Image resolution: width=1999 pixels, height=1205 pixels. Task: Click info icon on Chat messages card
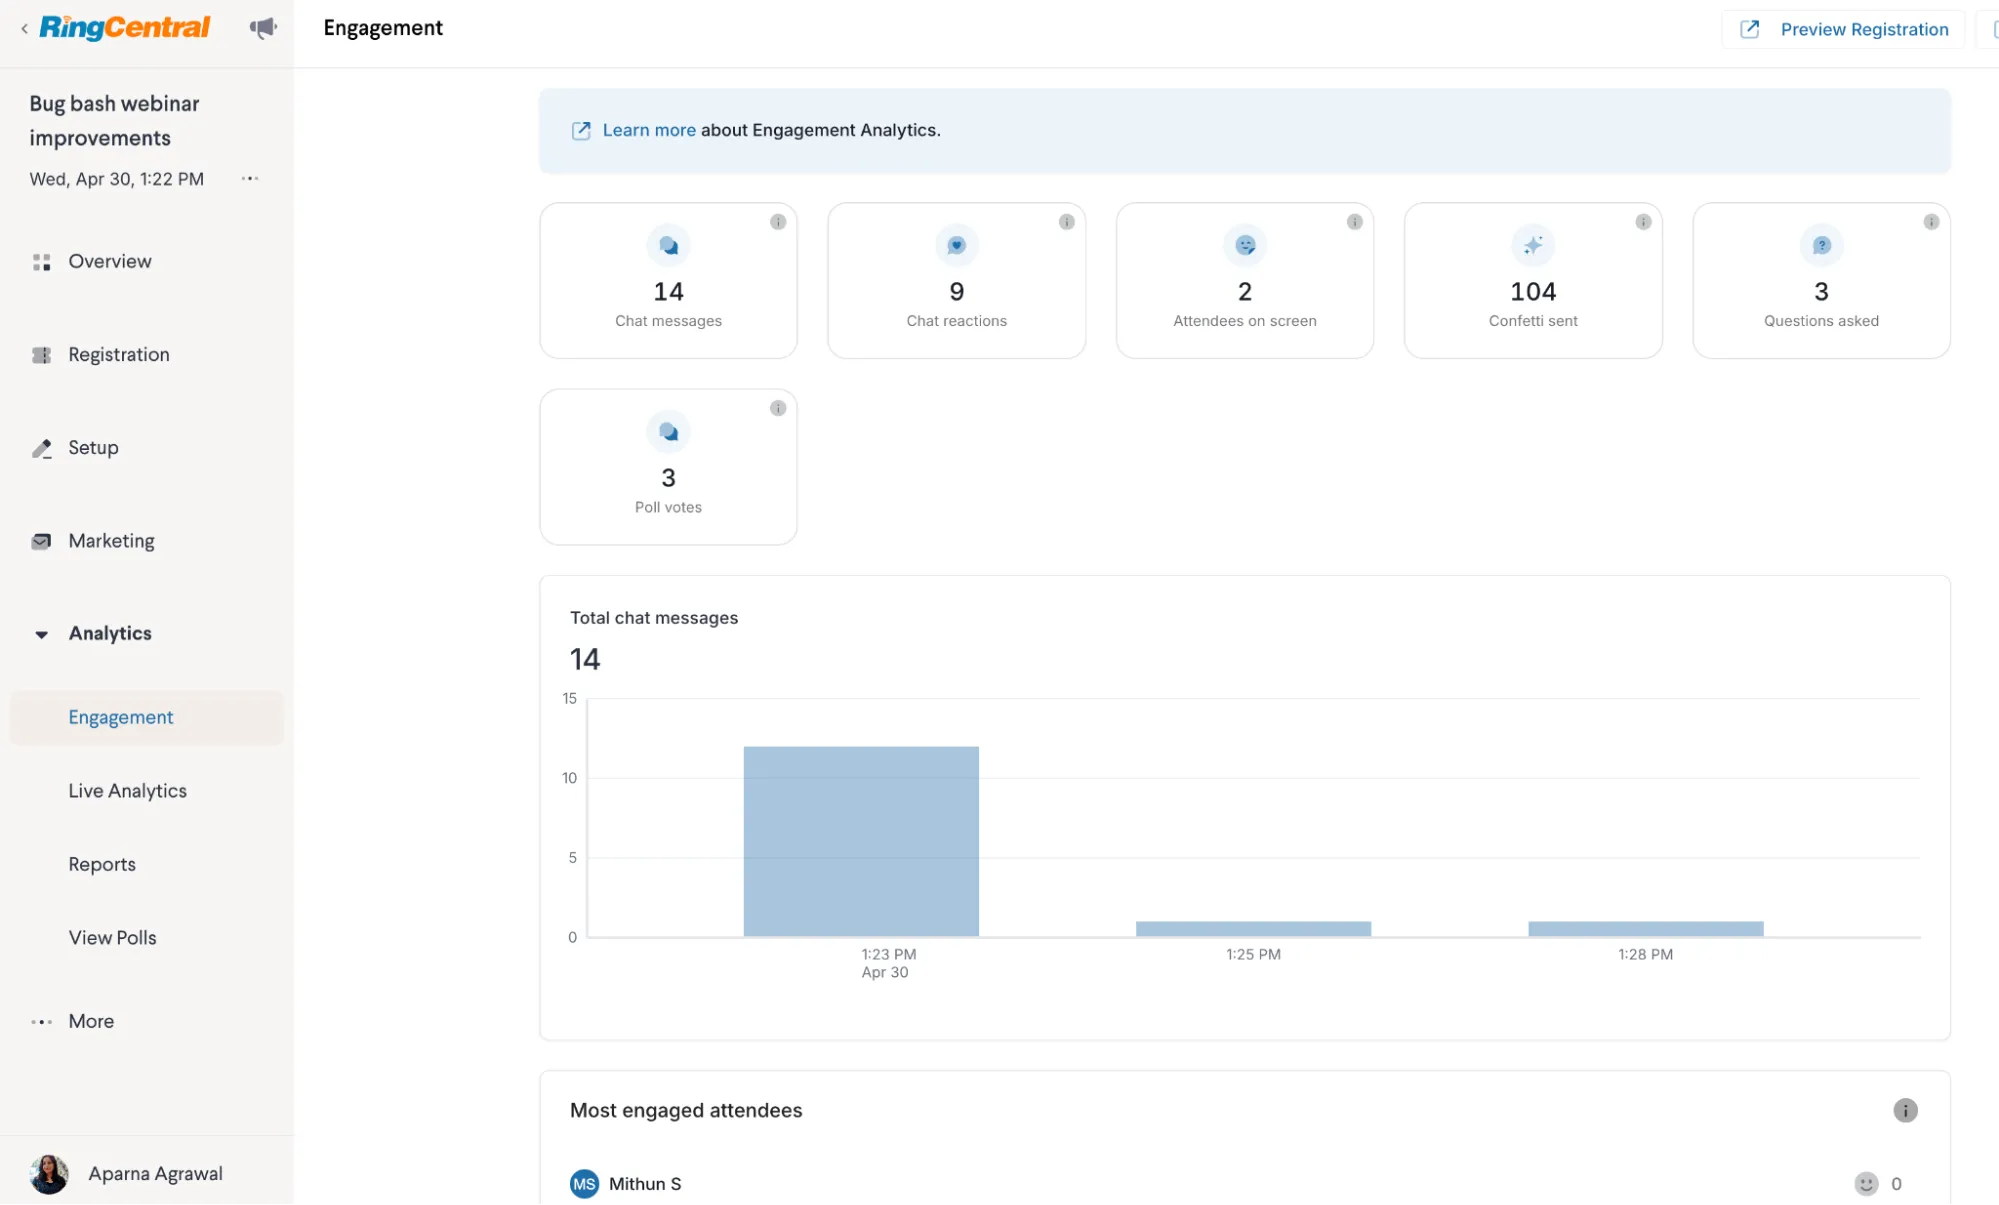pyautogui.click(x=778, y=222)
